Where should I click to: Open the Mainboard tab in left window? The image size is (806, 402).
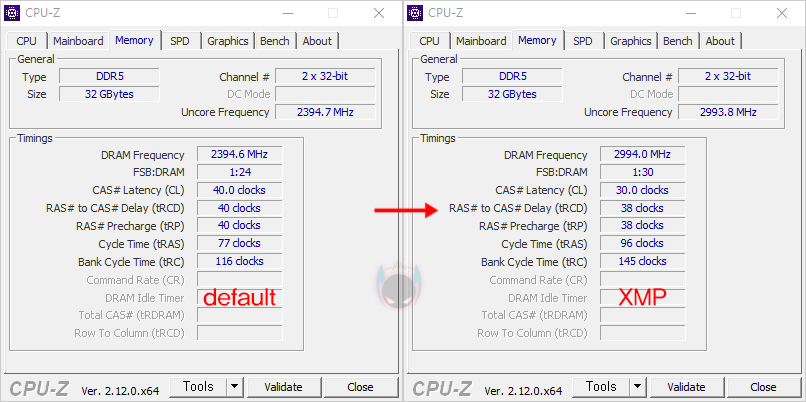[x=78, y=41]
